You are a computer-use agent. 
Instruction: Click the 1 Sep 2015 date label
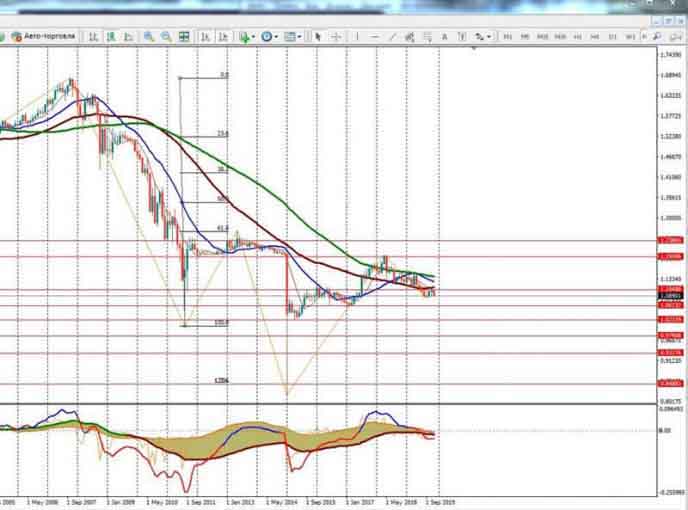320,501
